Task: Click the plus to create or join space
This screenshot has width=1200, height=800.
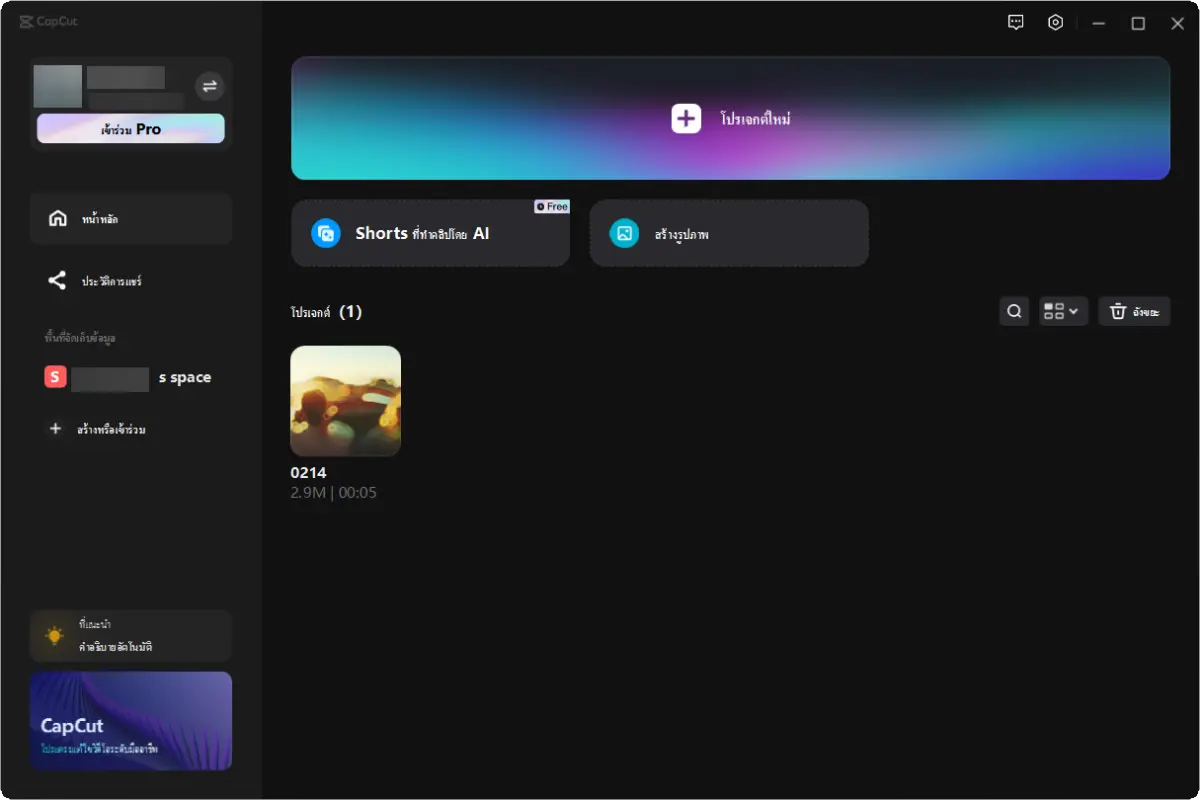Action: (x=55, y=429)
